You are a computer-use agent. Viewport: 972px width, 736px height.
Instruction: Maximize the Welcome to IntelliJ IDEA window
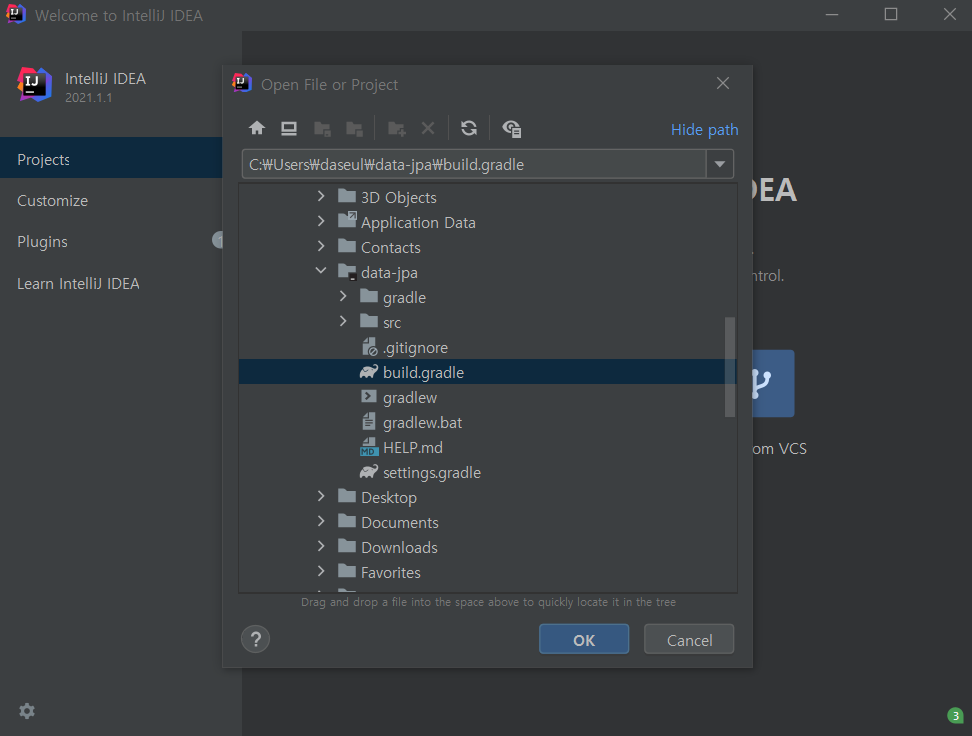(x=891, y=14)
